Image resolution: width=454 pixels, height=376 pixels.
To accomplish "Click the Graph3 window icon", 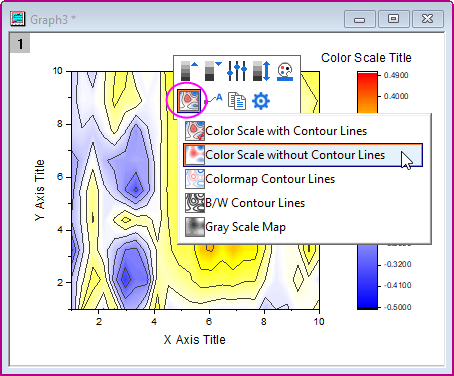I will tap(17, 19).
